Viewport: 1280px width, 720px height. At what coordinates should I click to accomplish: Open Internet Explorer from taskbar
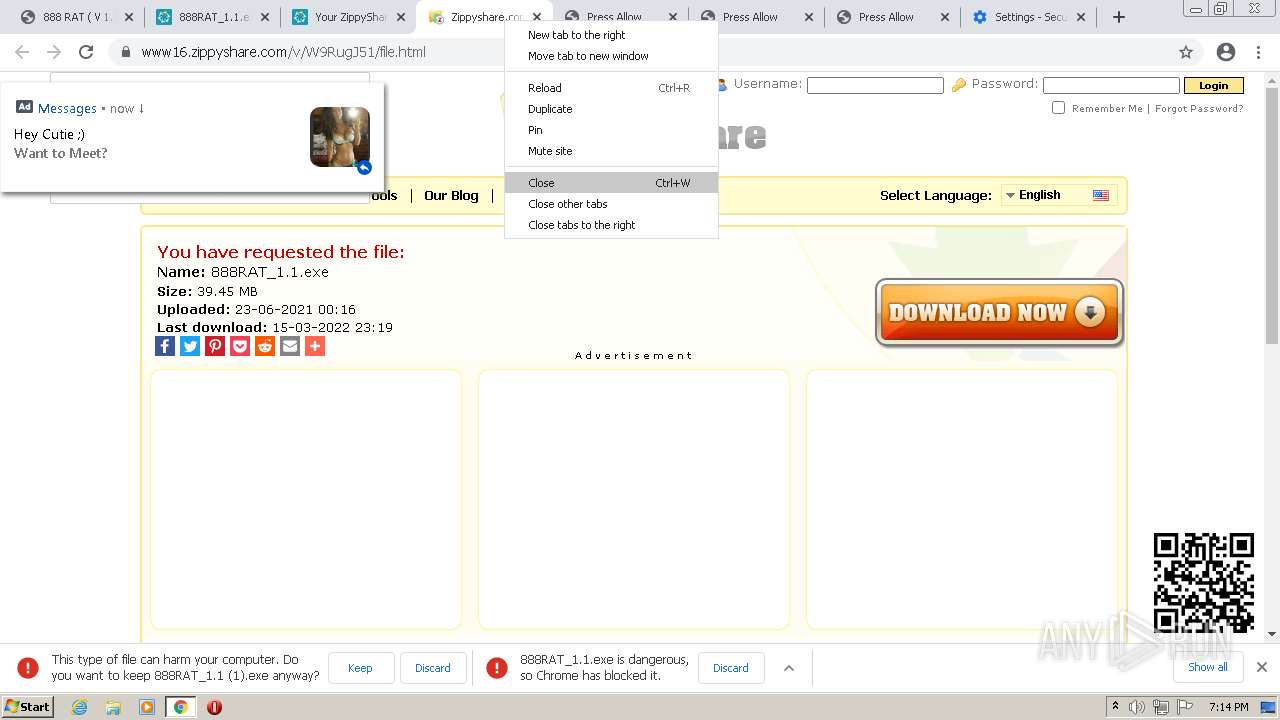[79, 707]
